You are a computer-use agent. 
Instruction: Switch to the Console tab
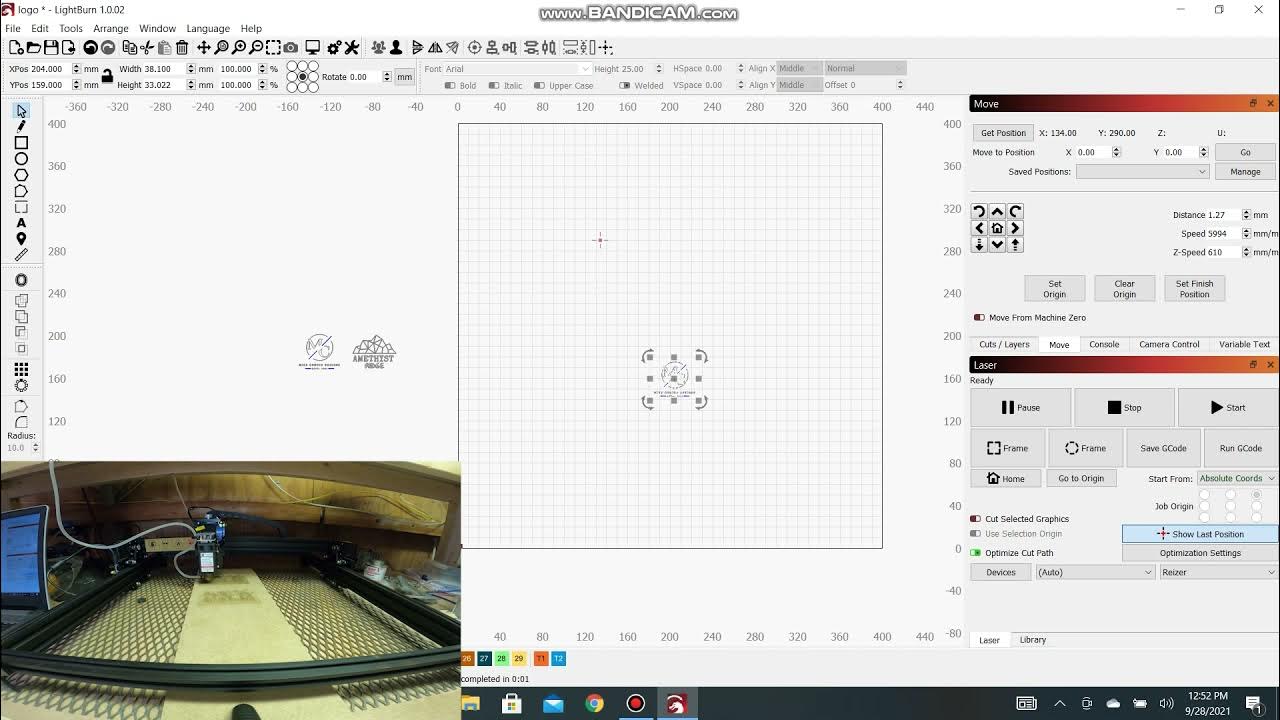point(1104,344)
